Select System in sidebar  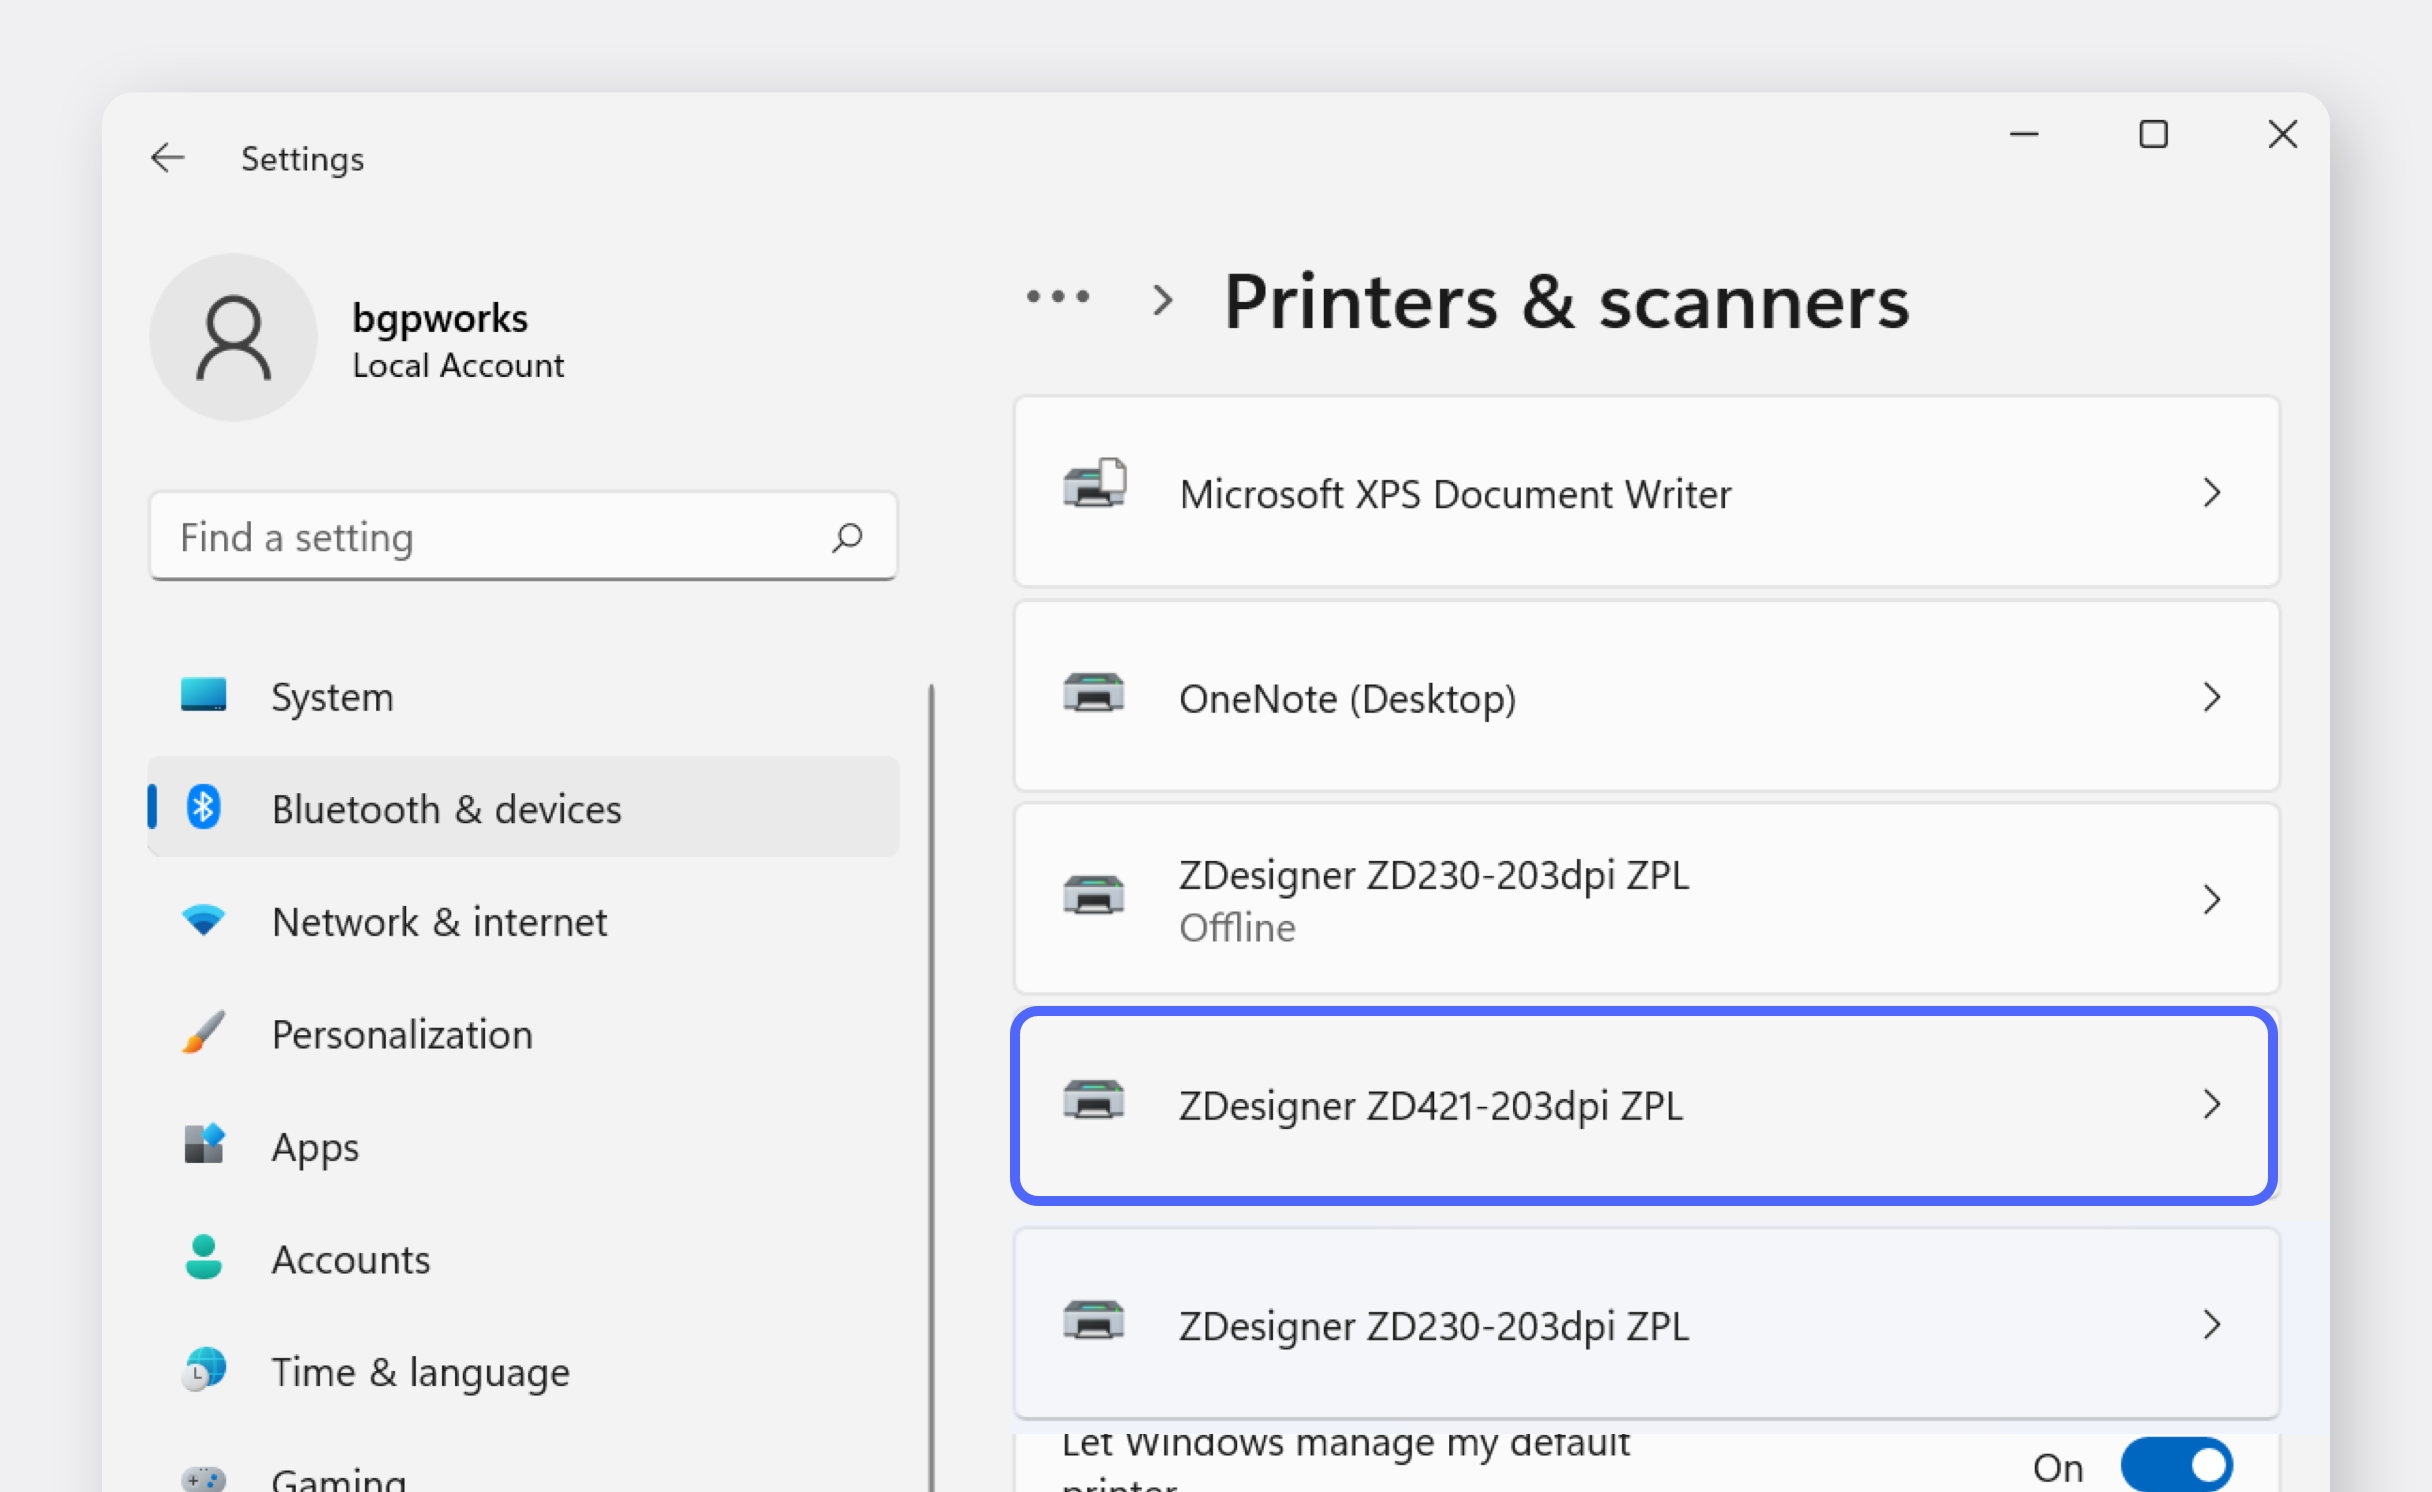pos(332,696)
